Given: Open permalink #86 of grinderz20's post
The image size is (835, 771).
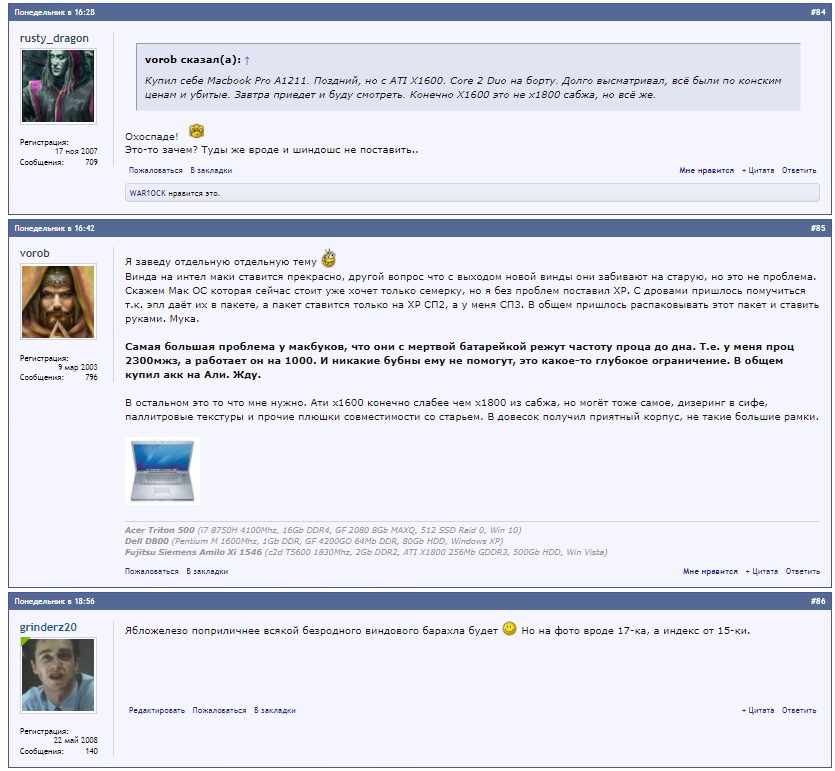Looking at the screenshot, I should pos(817,601).
